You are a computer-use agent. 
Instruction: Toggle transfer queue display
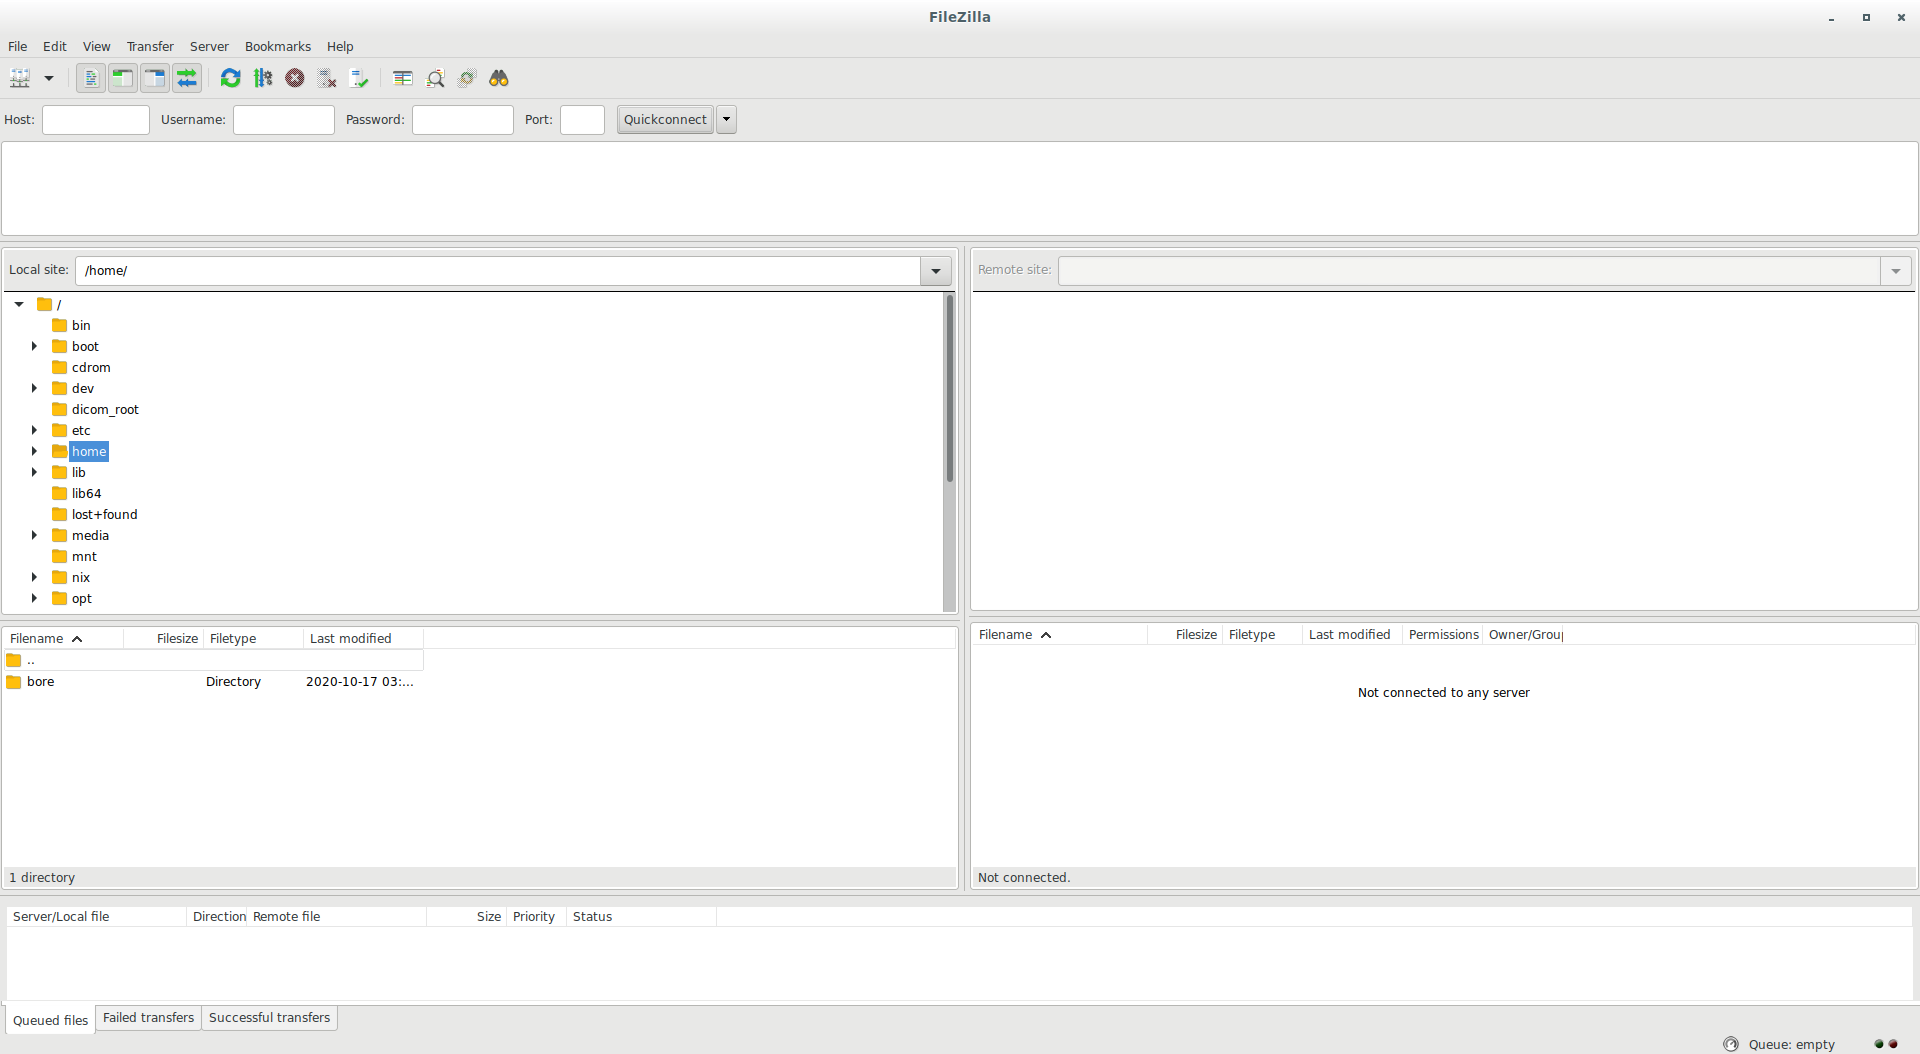click(x=187, y=78)
